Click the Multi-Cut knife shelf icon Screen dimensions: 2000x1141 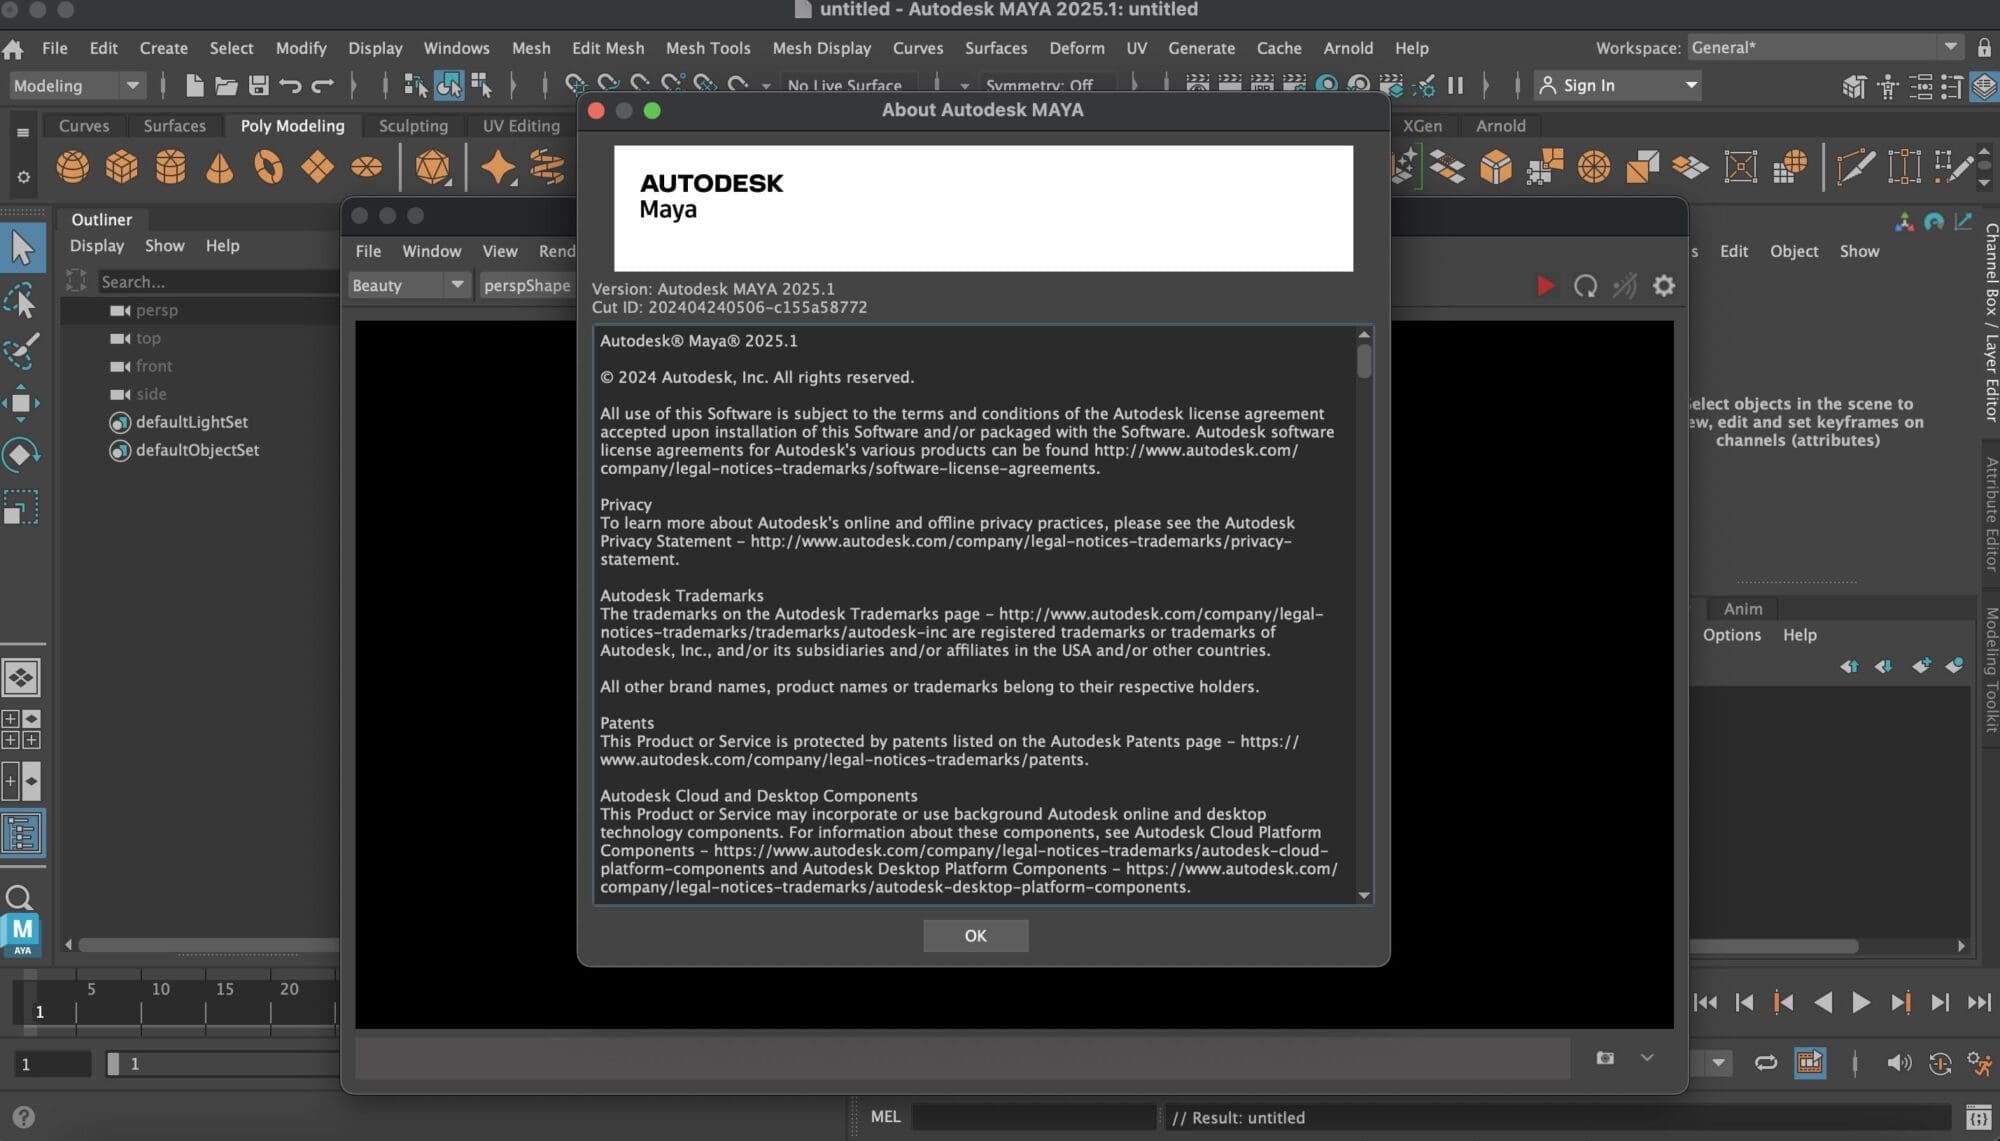click(1855, 166)
